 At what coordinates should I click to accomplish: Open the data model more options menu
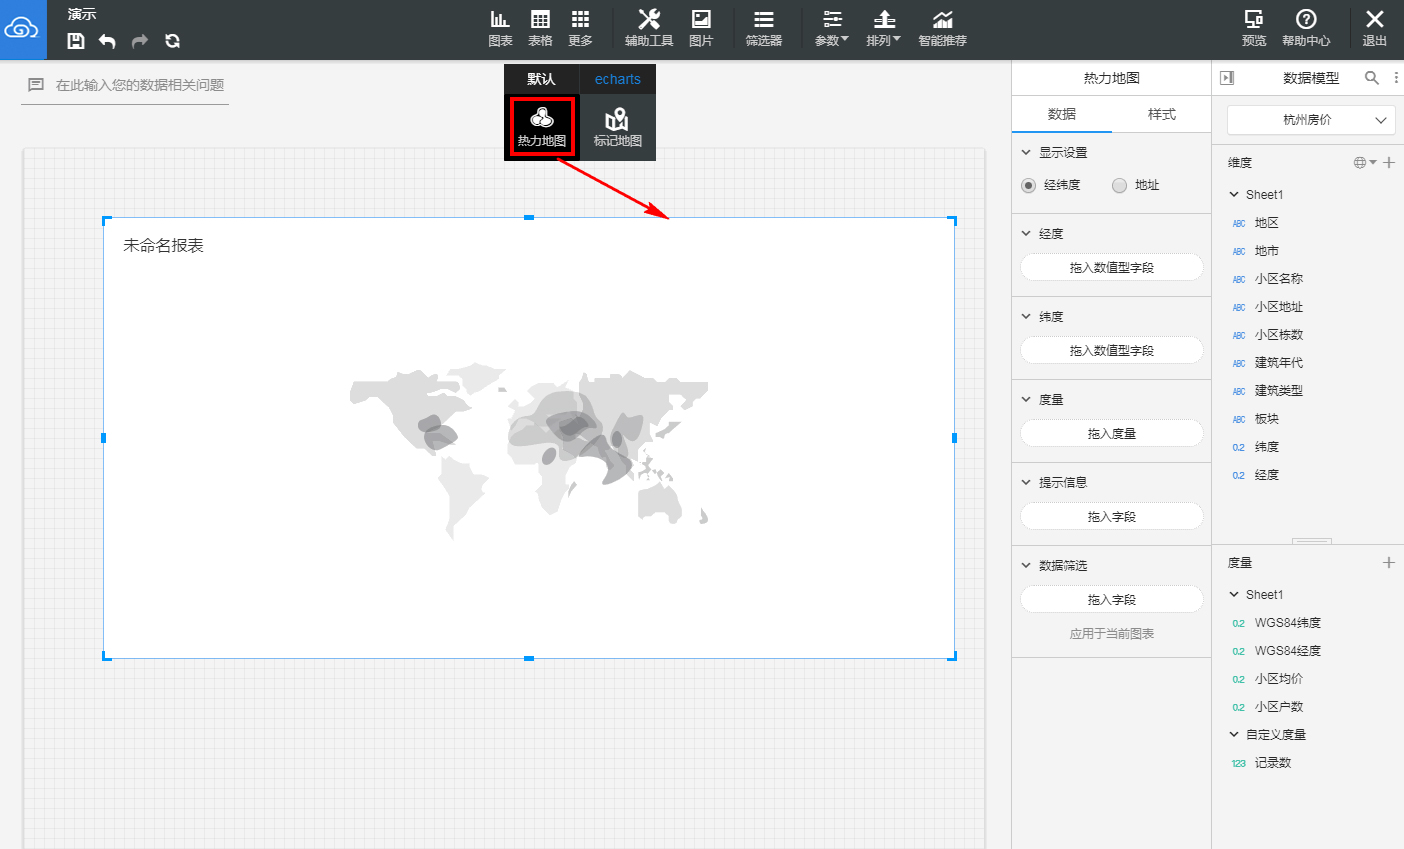[x=1396, y=78]
